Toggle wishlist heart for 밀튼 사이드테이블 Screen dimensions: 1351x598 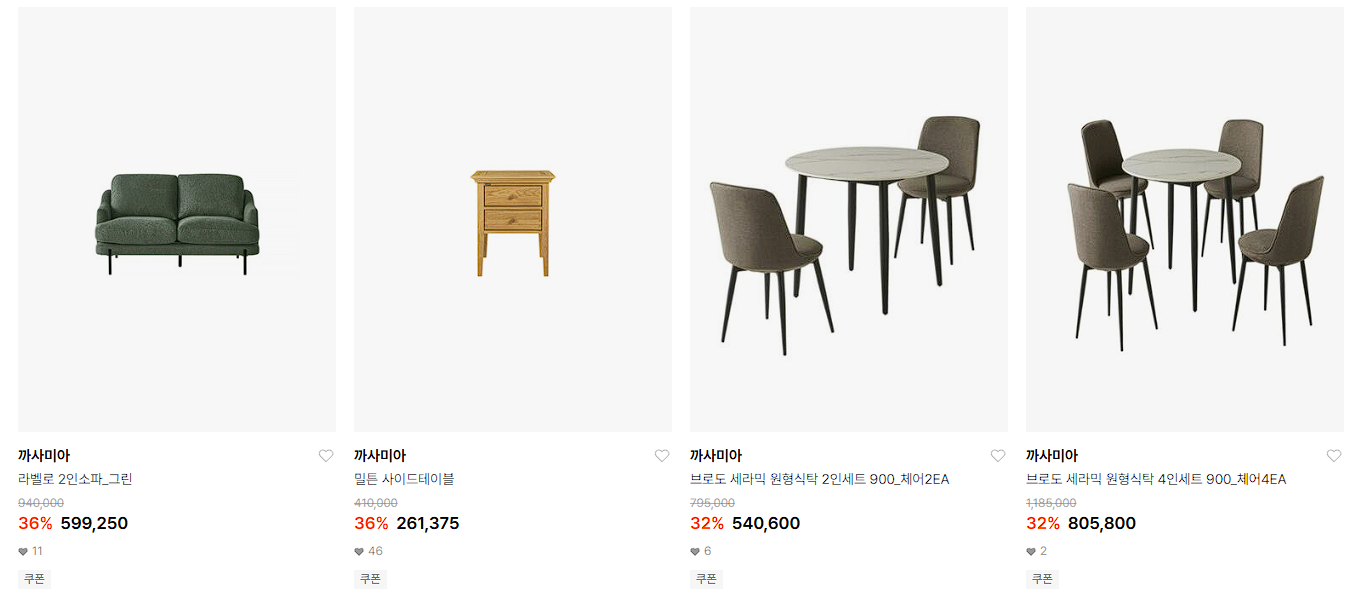click(662, 456)
